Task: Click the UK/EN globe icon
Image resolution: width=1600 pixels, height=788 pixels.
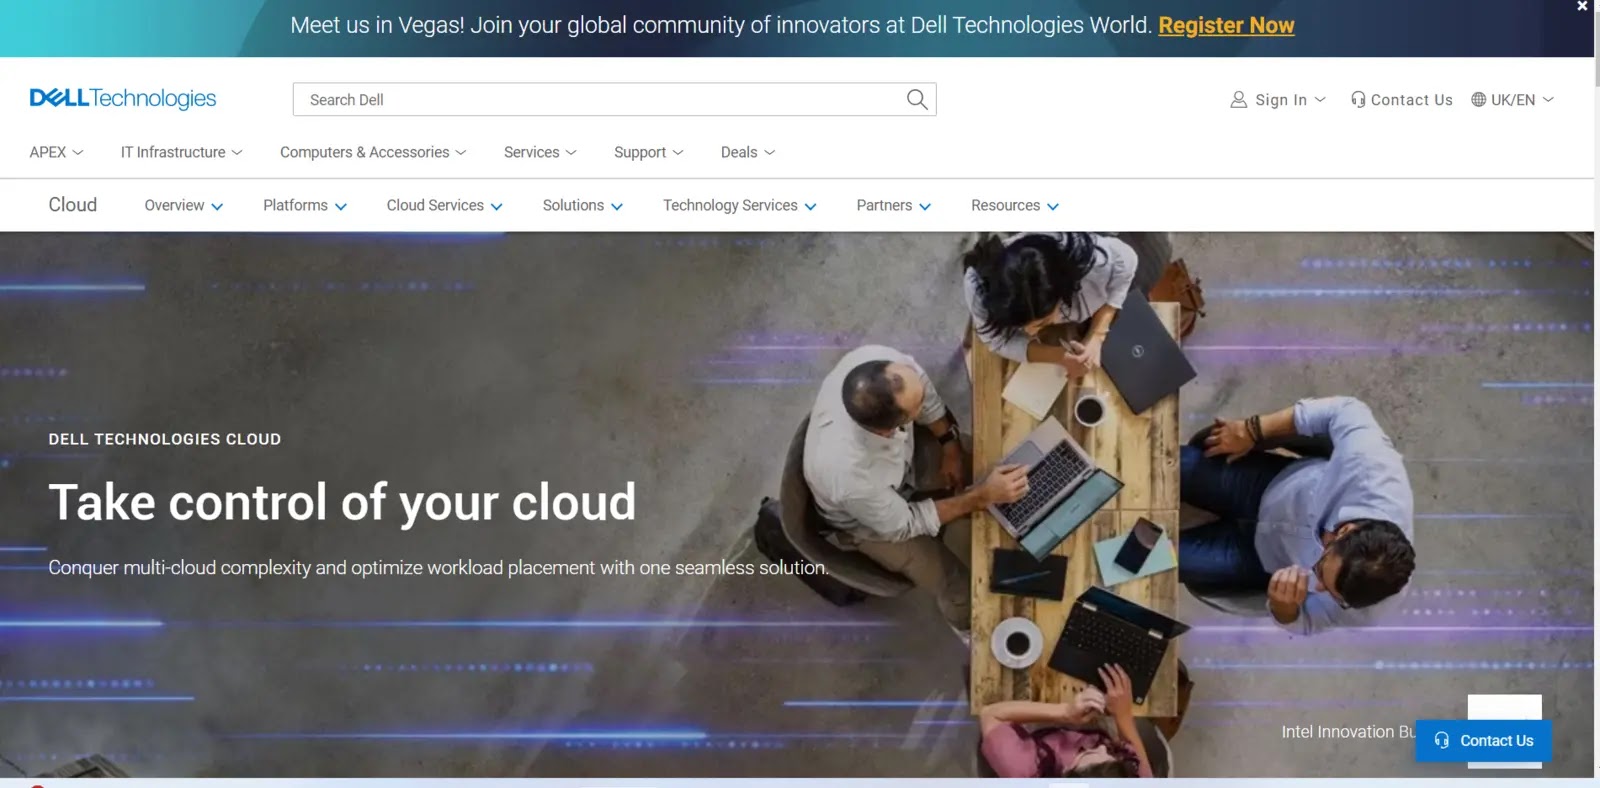Action: pos(1478,100)
